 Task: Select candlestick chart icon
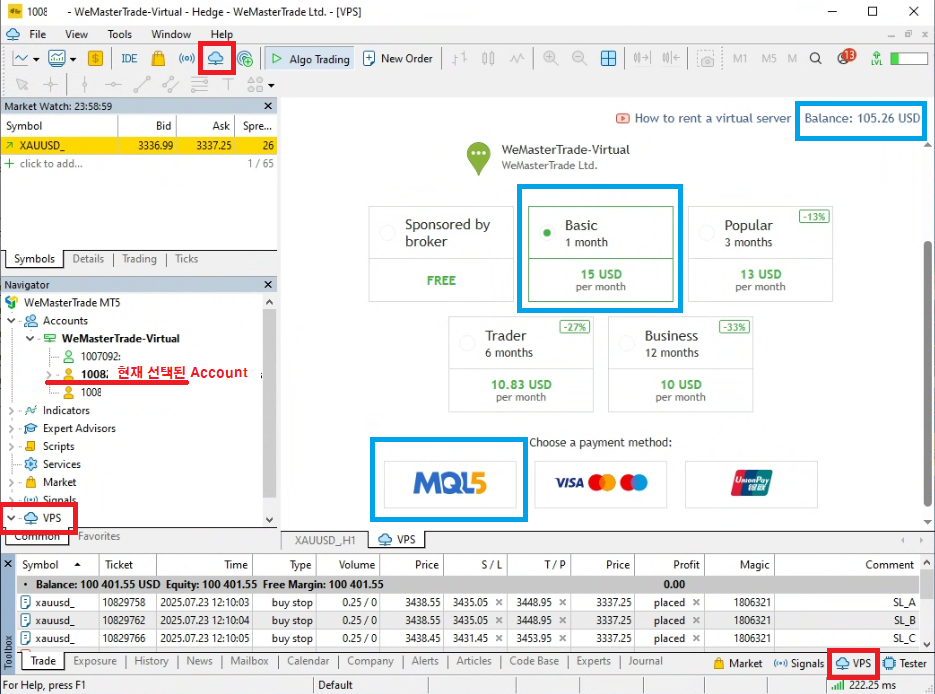tap(488, 58)
